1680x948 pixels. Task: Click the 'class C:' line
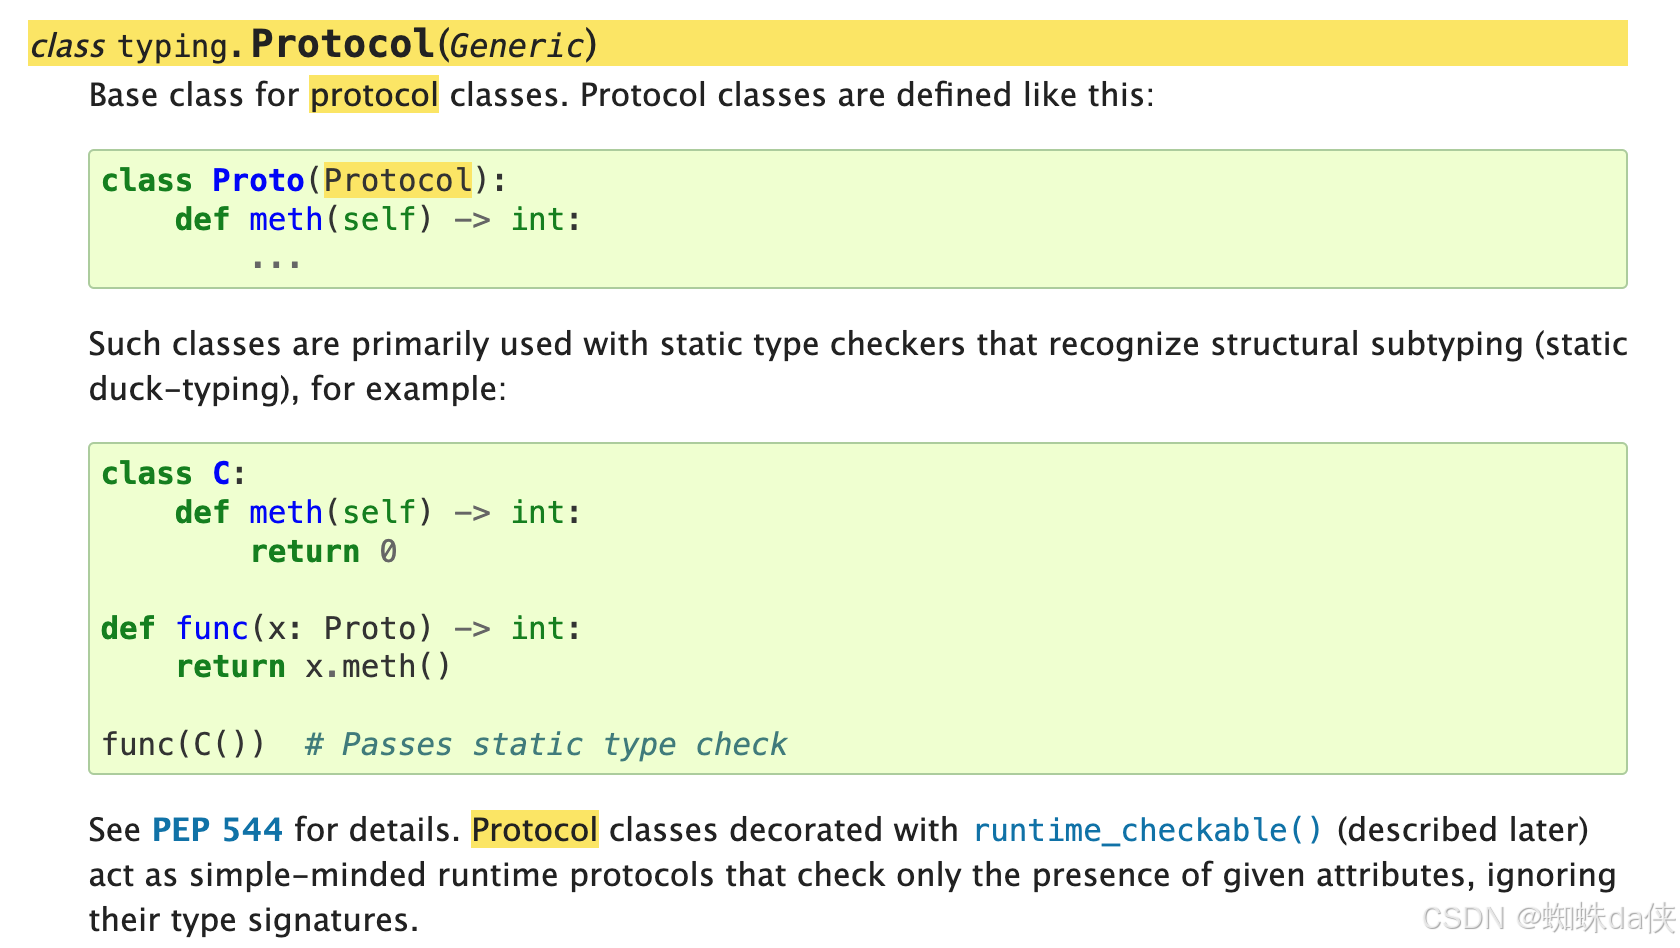click(174, 473)
